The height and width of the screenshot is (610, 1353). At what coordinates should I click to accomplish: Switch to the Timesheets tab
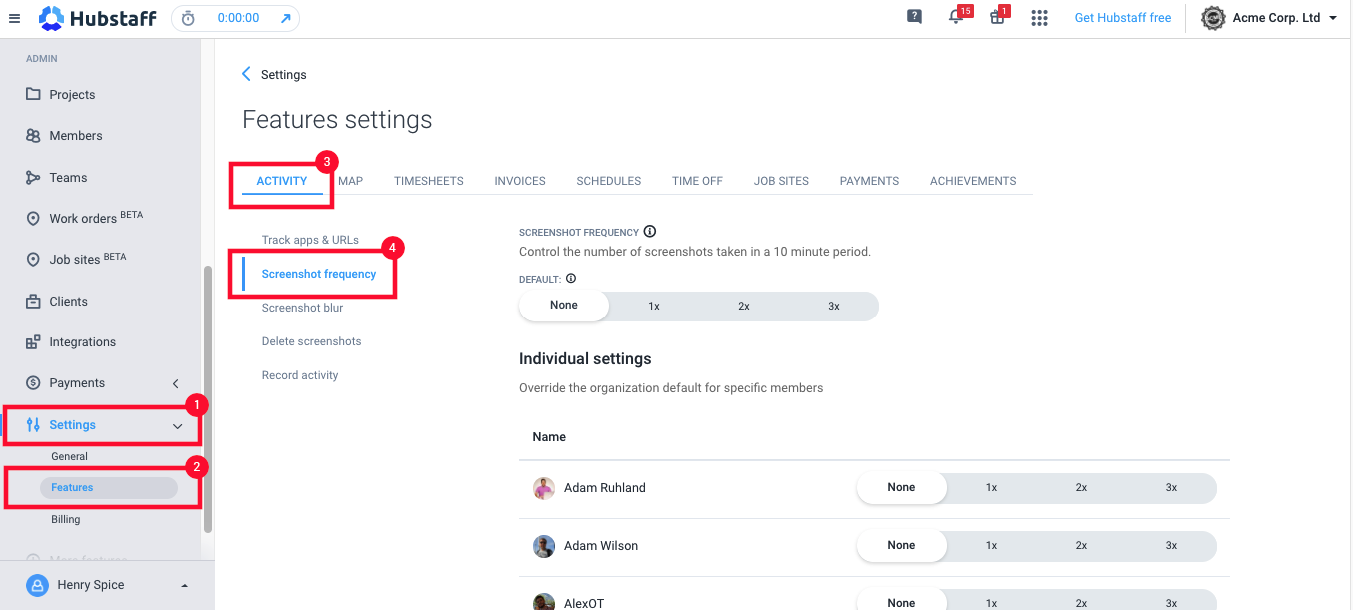click(x=429, y=181)
